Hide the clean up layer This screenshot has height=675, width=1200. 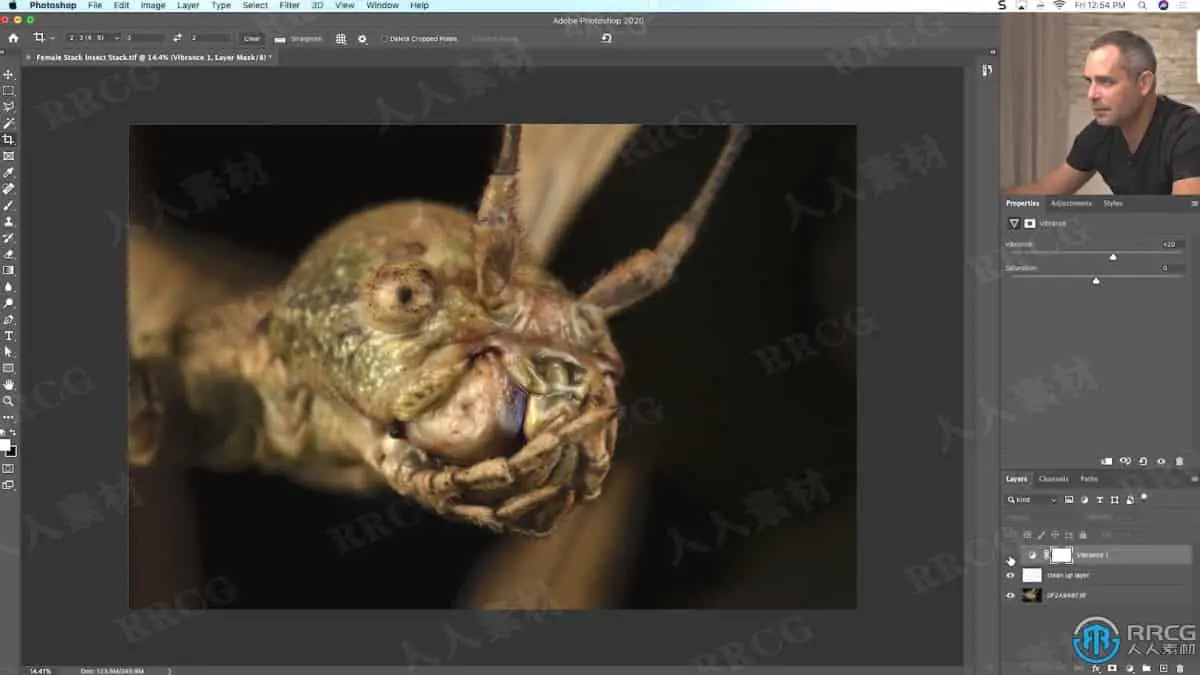[x=1010, y=575]
